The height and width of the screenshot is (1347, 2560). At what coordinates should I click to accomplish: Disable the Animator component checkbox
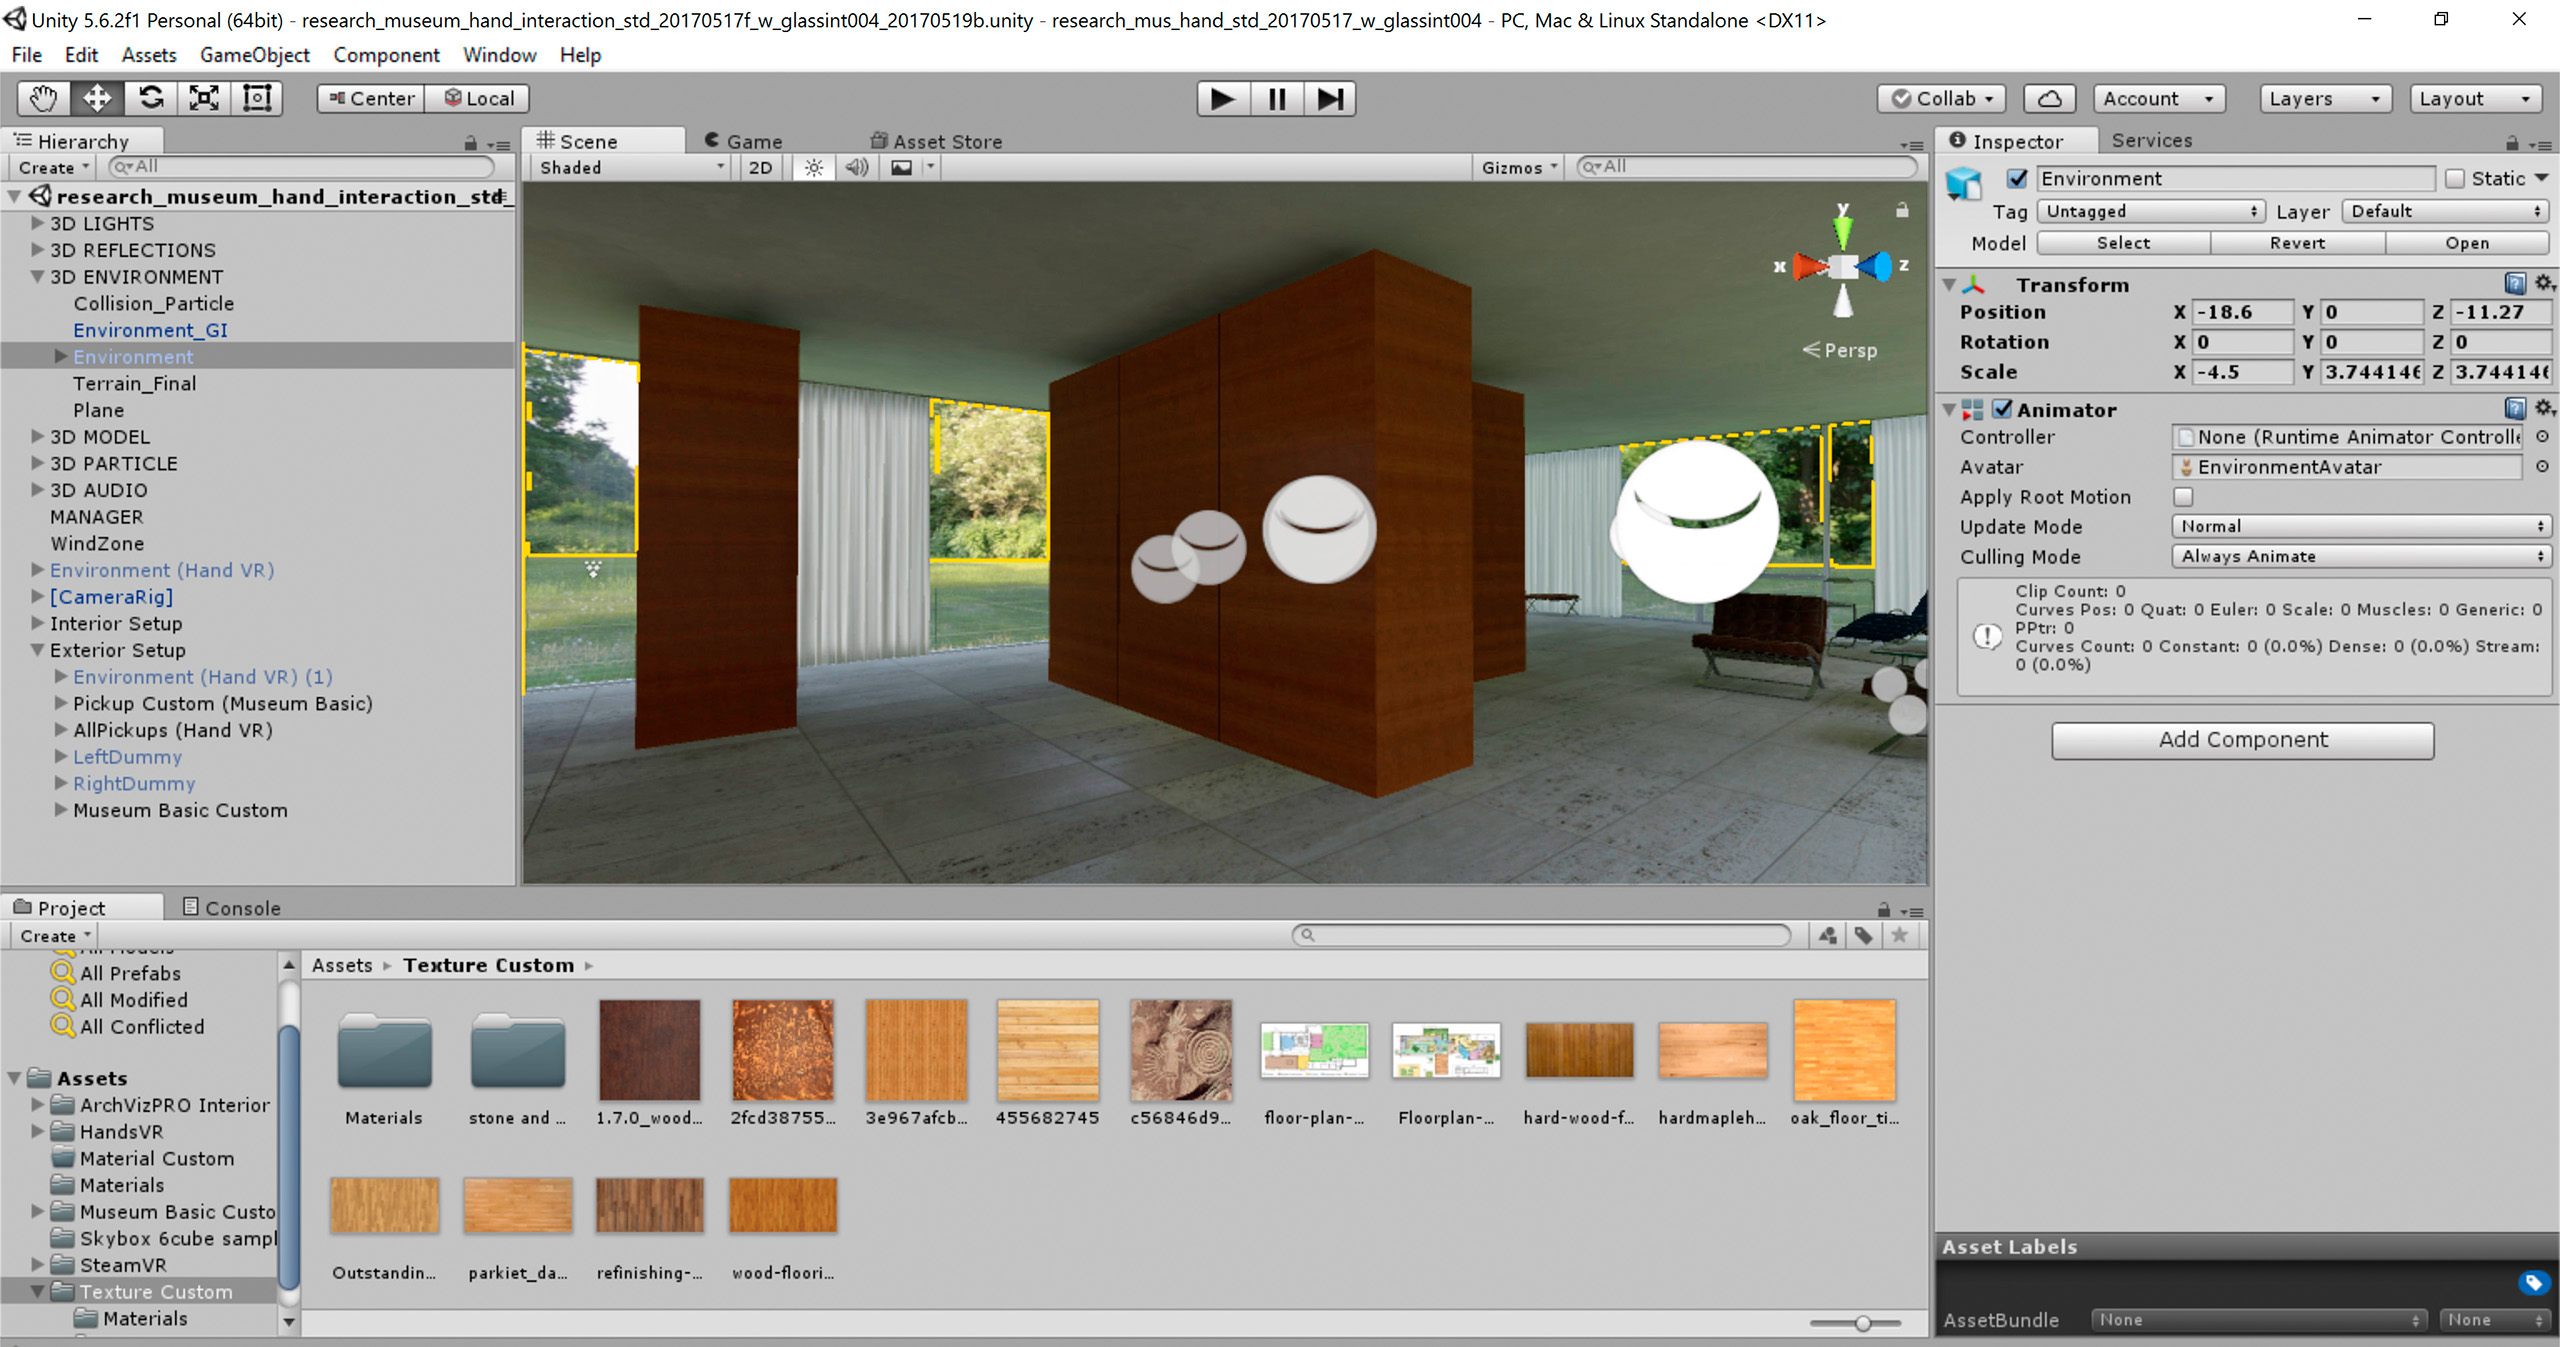pos(2002,409)
